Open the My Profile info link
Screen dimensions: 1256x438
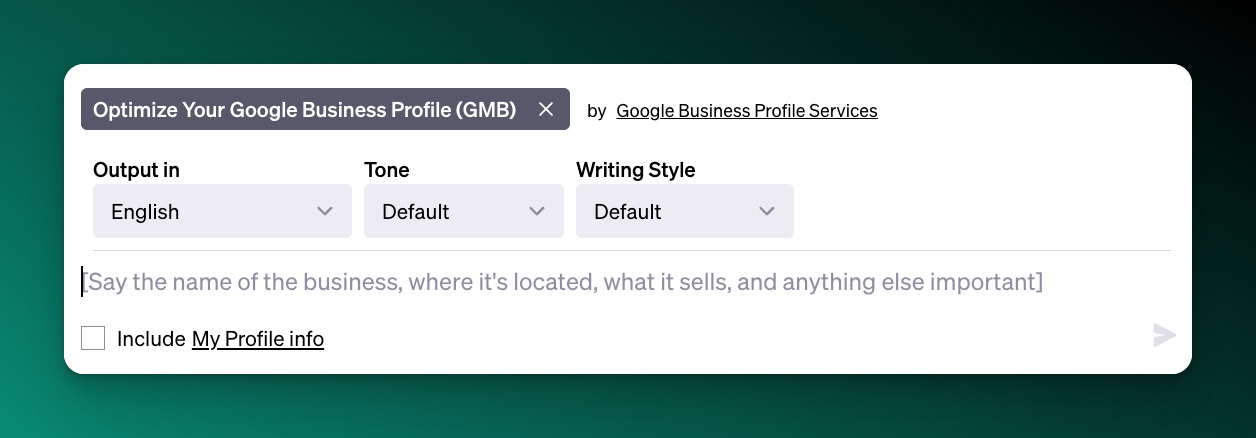[258, 339]
